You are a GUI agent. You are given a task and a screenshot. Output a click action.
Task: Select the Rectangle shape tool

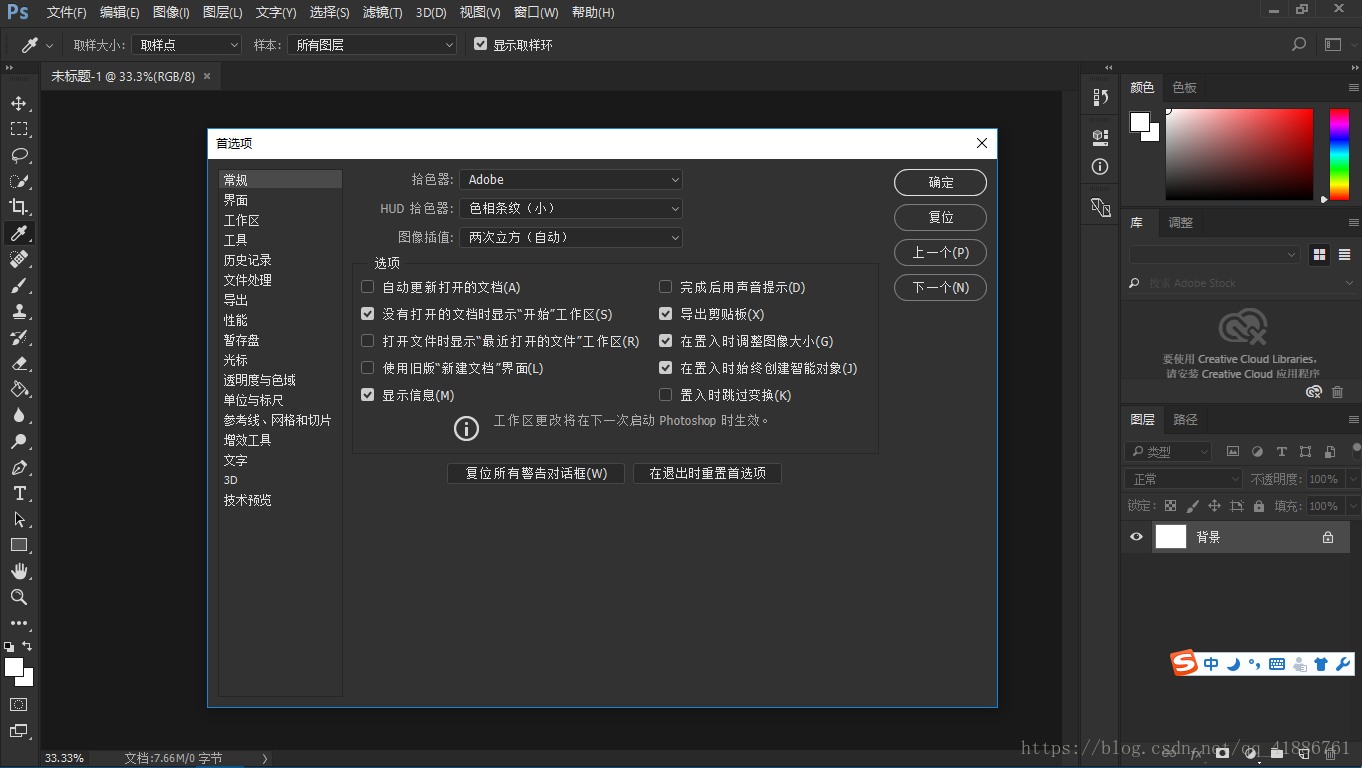pos(19,545)
